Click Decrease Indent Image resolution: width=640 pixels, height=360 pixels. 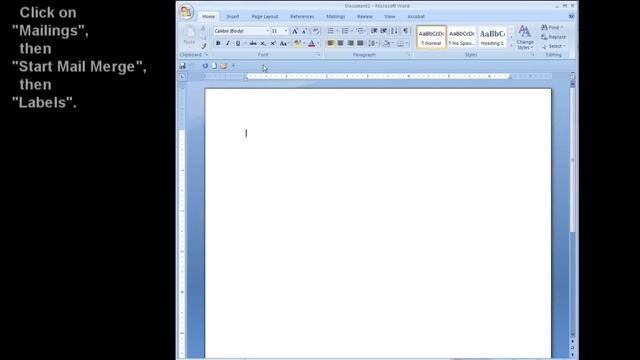pyautogui.click(x=374, y=31)
